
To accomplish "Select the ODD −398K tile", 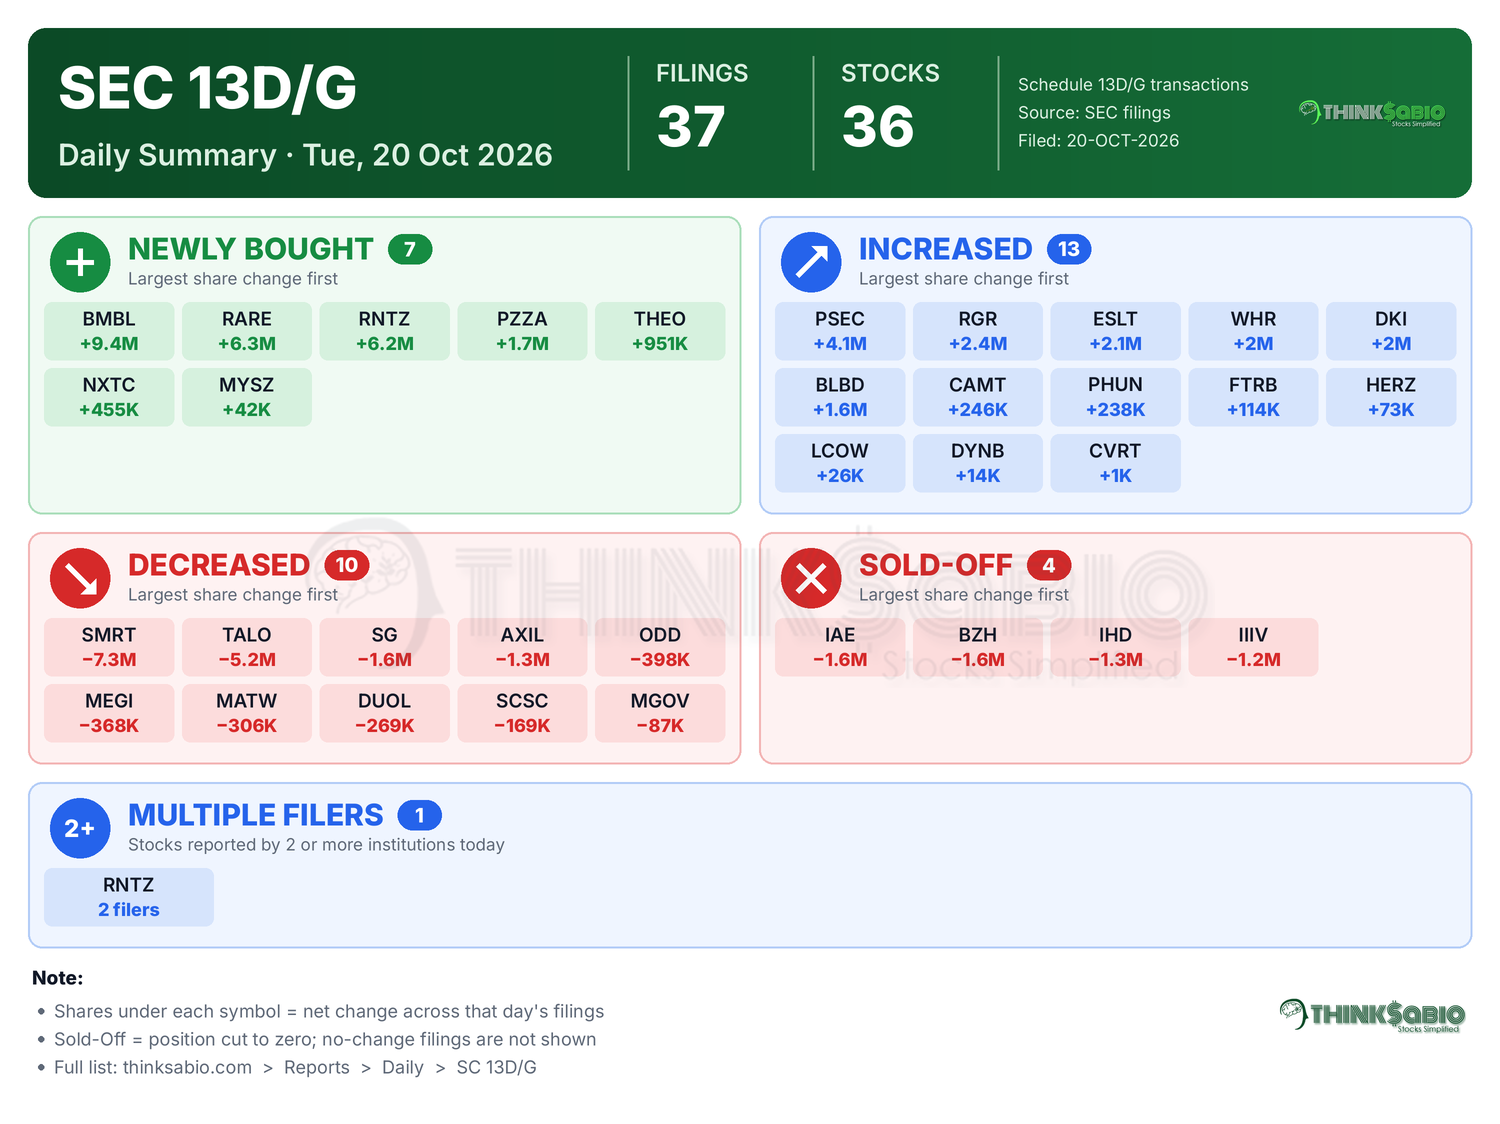I will tap(660, 647).
